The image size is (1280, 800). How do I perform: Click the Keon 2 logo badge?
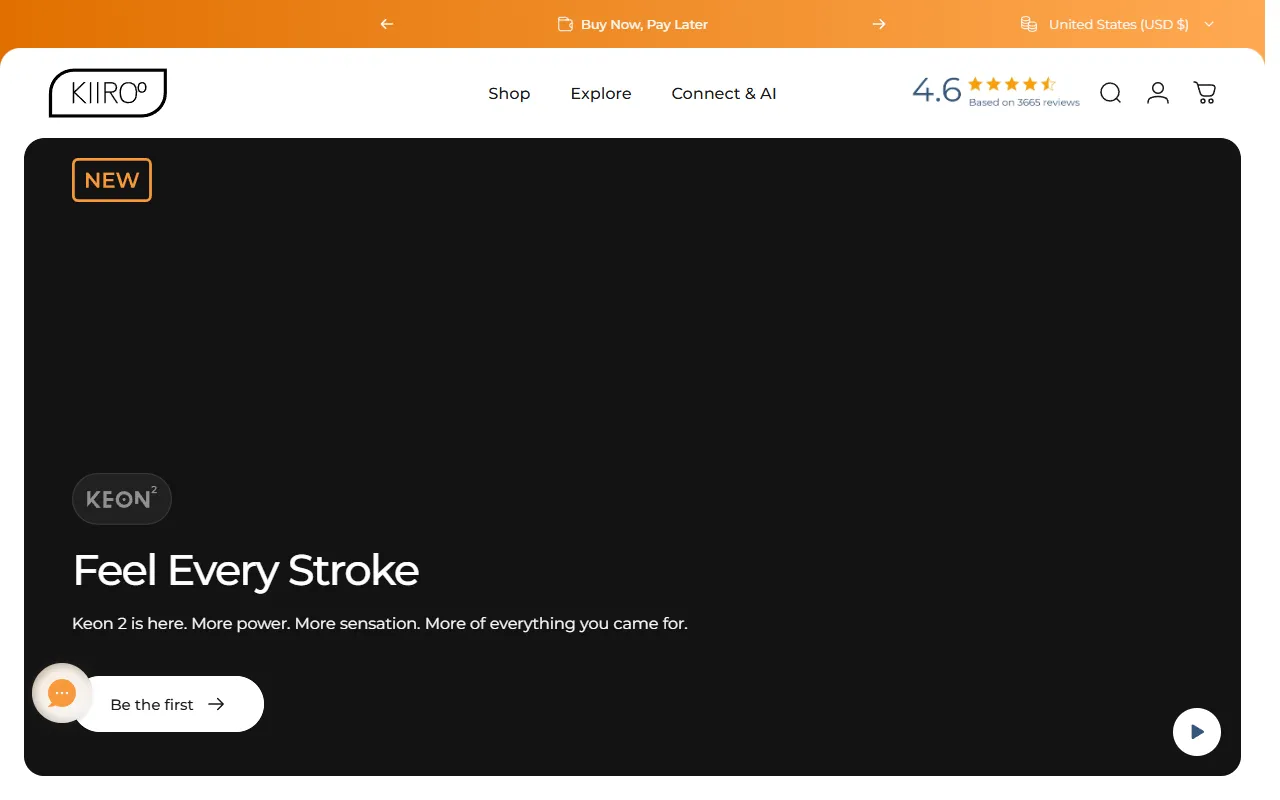(122, 499)
